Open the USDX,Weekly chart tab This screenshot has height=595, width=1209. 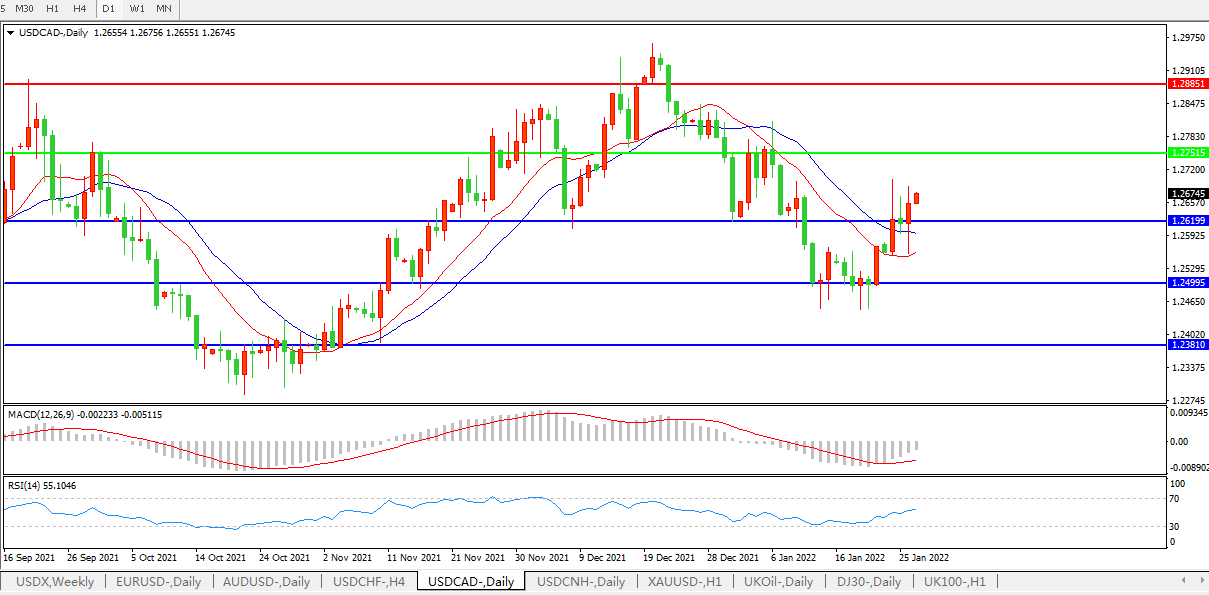click(55, 582)
